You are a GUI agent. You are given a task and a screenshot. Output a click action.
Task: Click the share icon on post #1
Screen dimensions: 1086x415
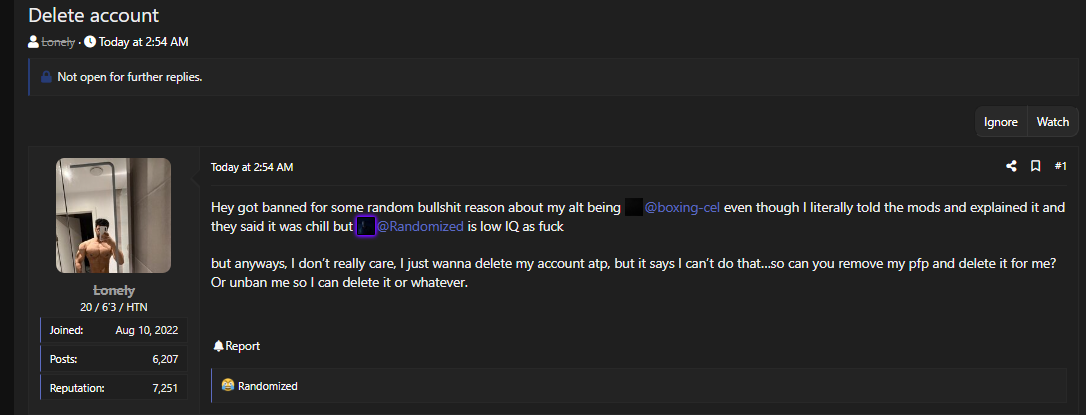click(1011, 166)
